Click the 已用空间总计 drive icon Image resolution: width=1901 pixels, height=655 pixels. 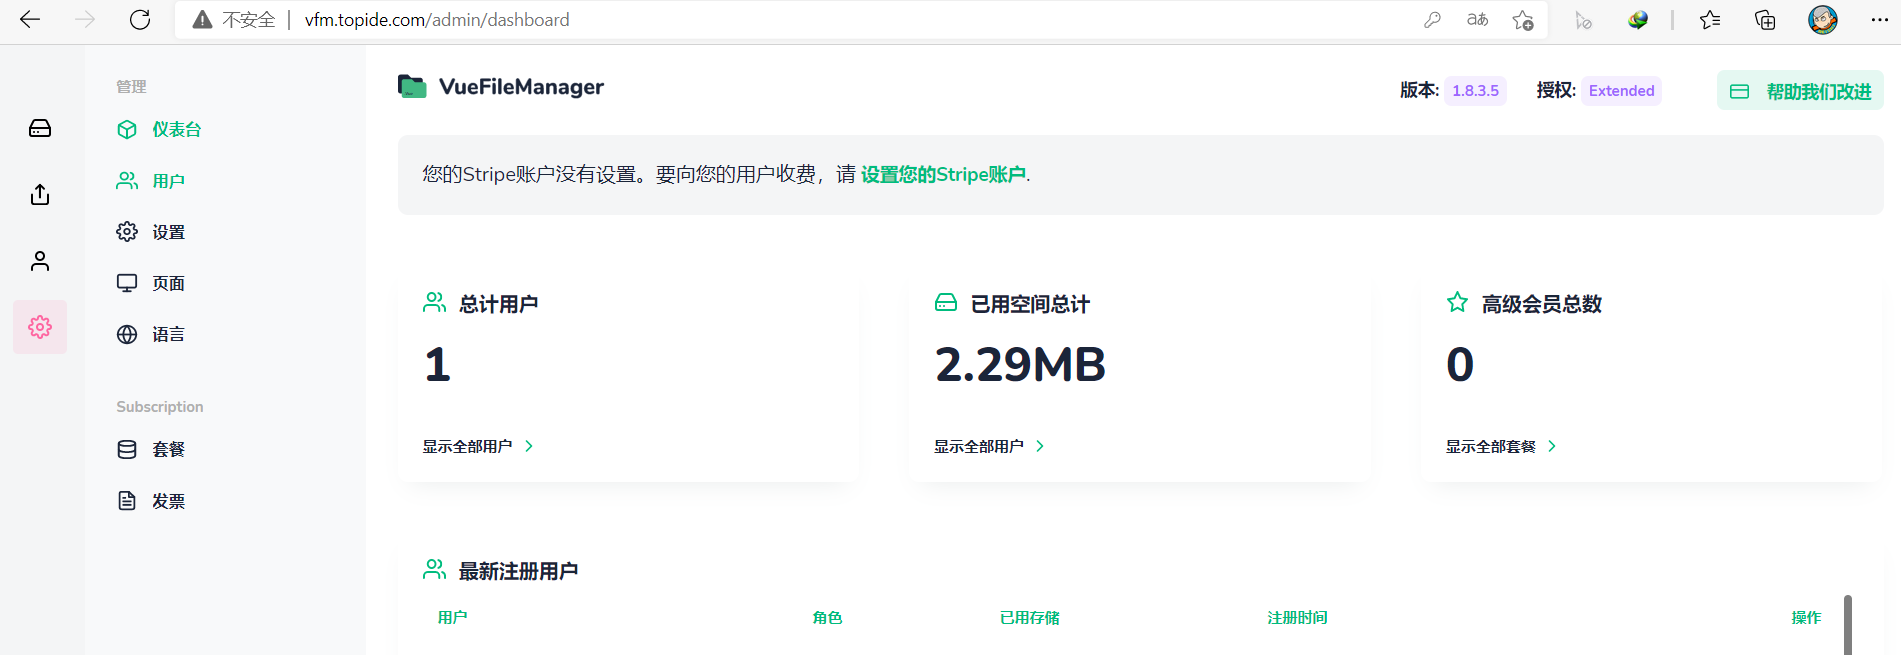pos(946,302)
